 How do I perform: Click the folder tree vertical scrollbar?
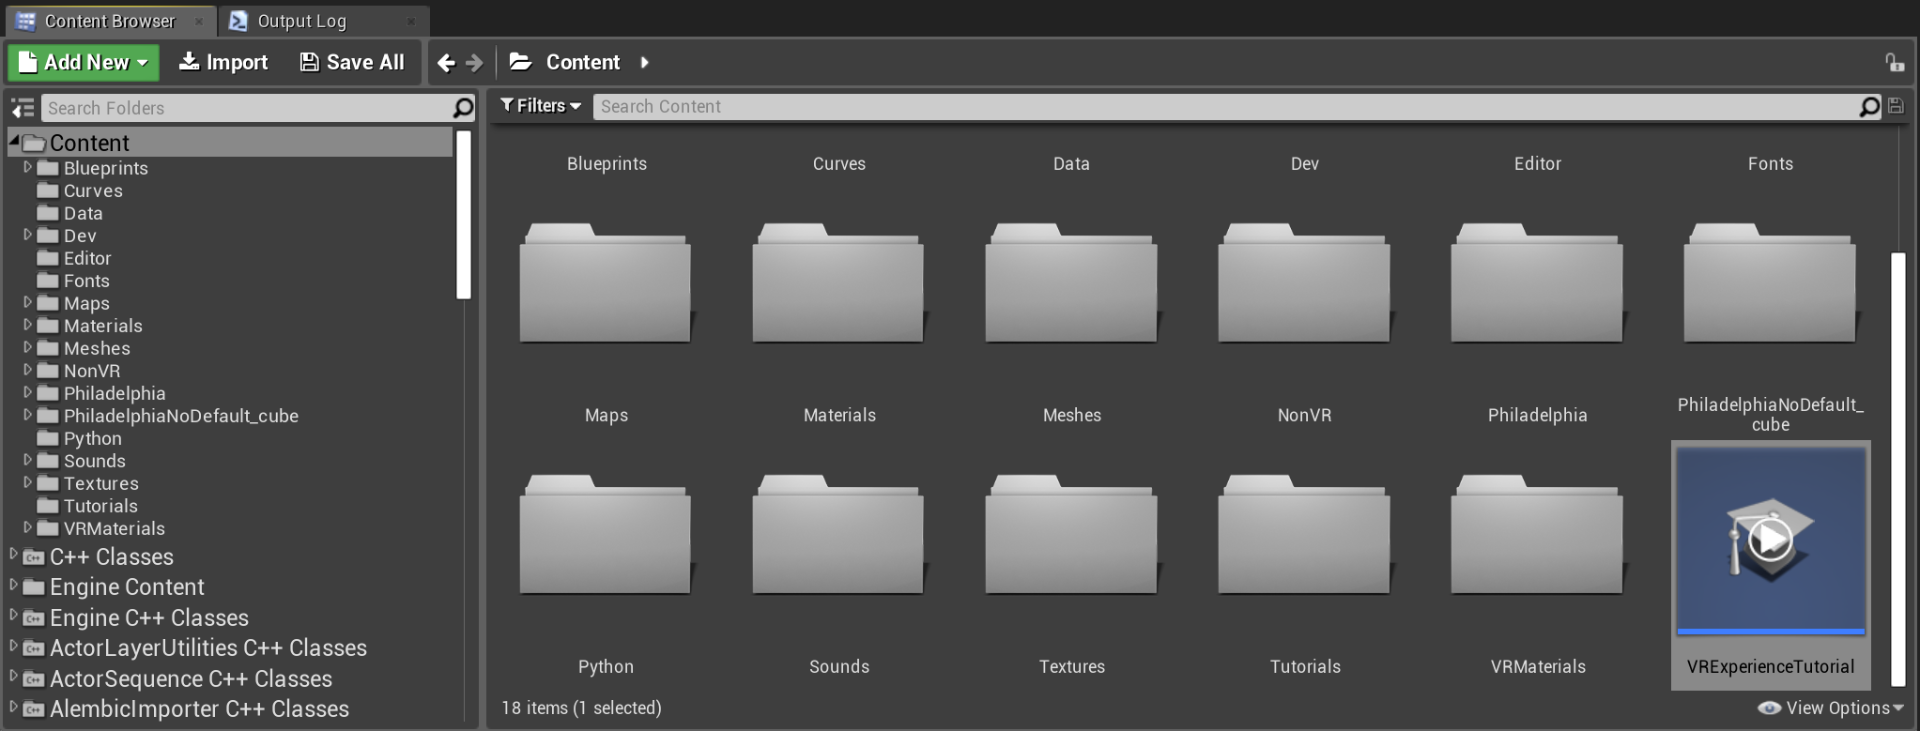pyautogui.click(x=463, y=214)
